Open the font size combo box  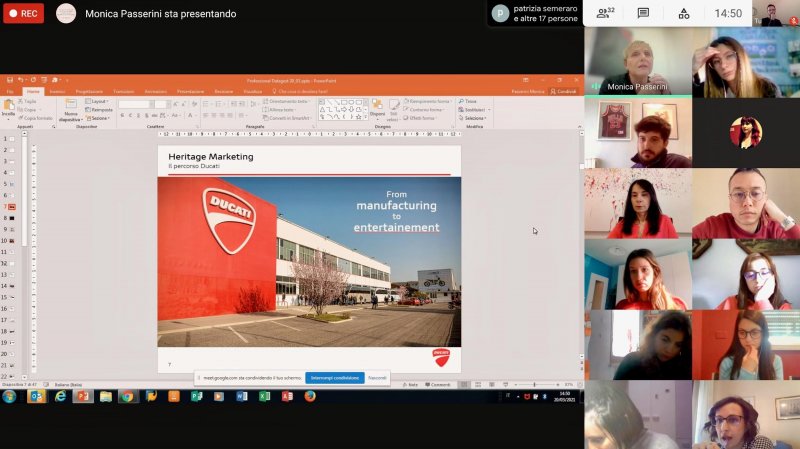162,104
